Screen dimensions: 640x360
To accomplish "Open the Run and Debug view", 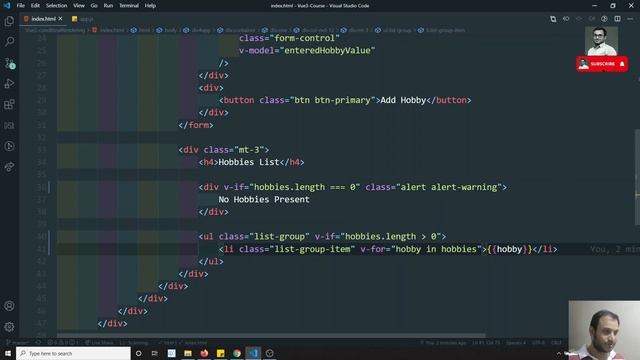I will click(x=9, y=84).
